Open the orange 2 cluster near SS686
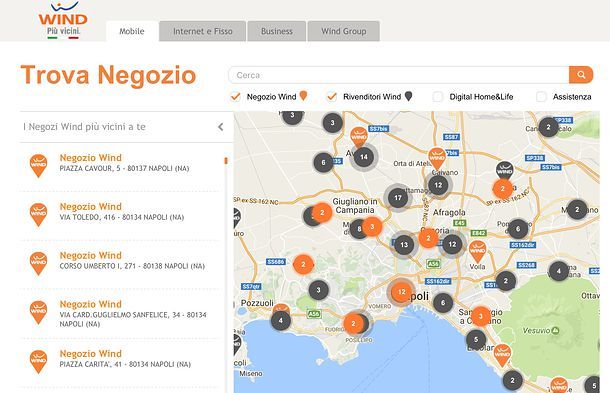The width and height of the screenshot is (610, 393). click(x=303, y=265)
